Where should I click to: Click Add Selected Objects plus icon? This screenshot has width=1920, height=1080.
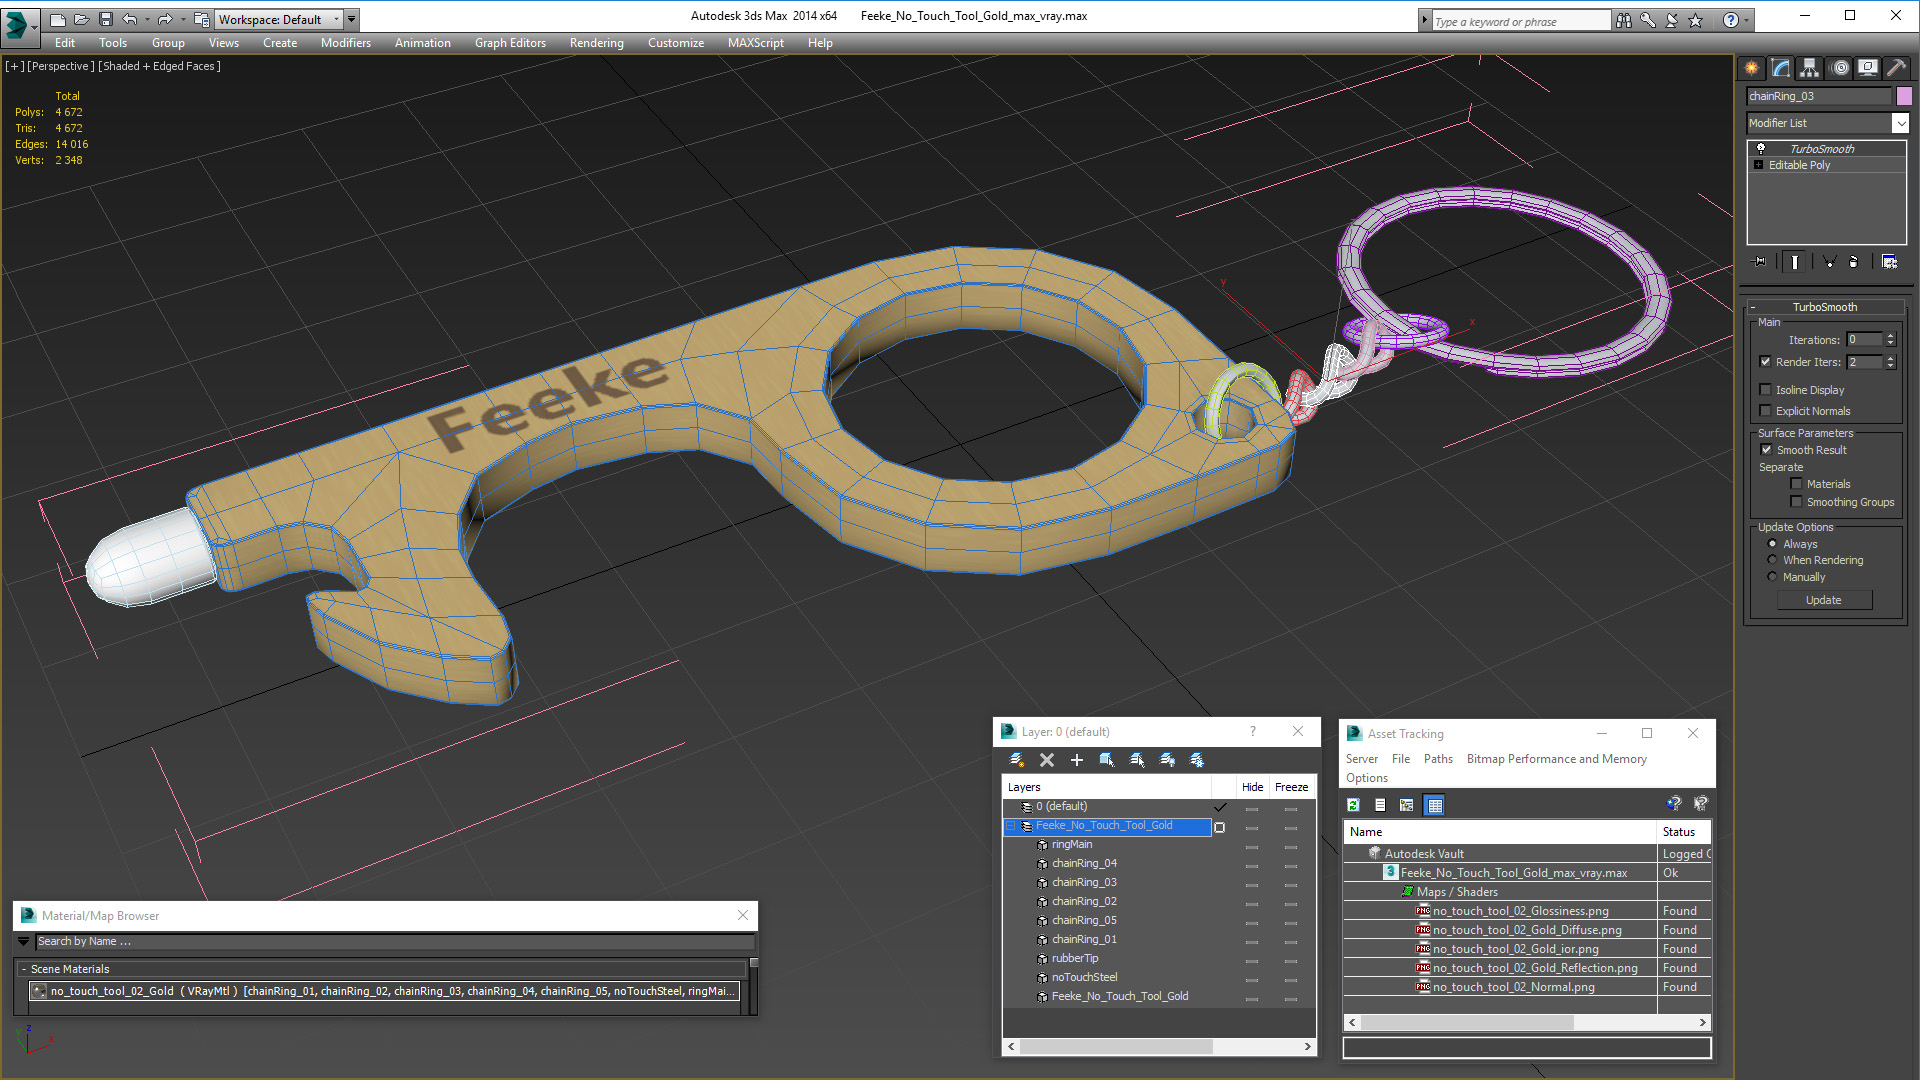click(x=1077, y=760)
